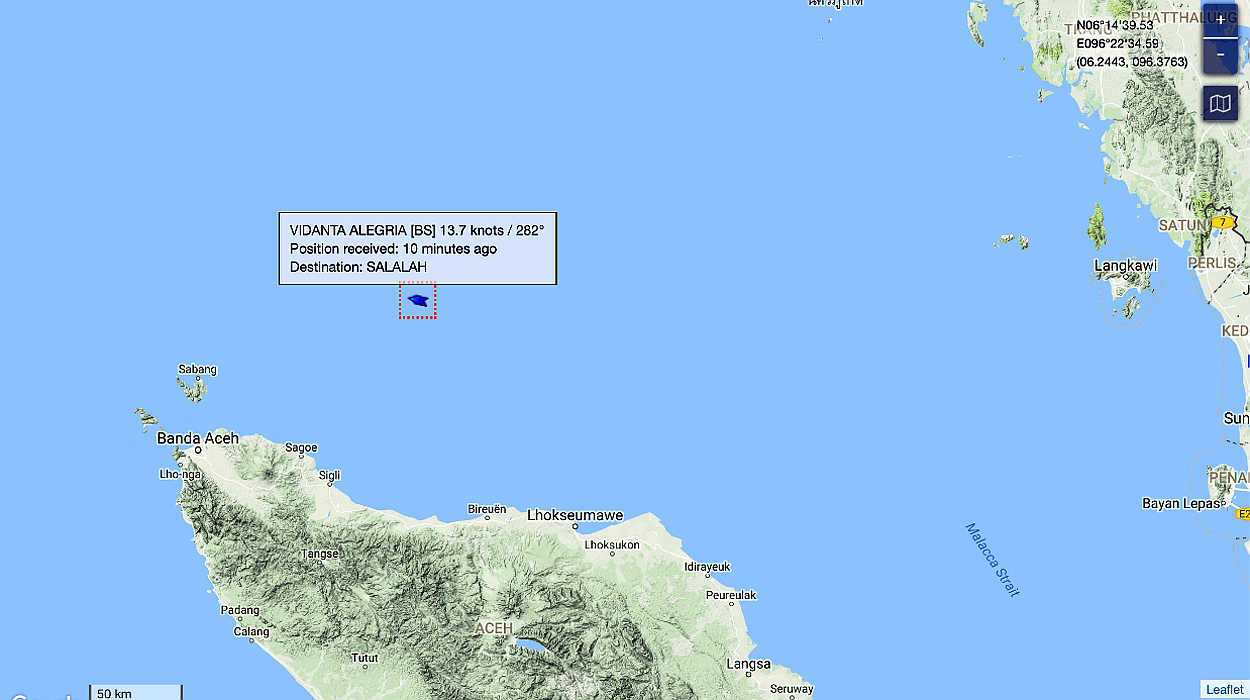Open the map layers selector
The width and height of the screenshot is (1250, 700).
[x=1220, y=103]
